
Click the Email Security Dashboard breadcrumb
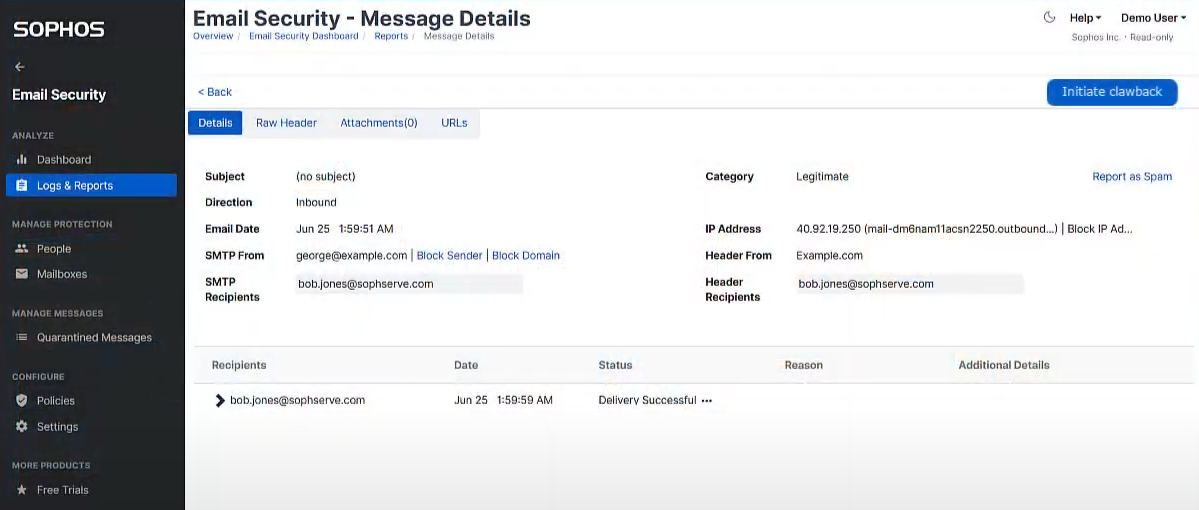tap(304, 36)
